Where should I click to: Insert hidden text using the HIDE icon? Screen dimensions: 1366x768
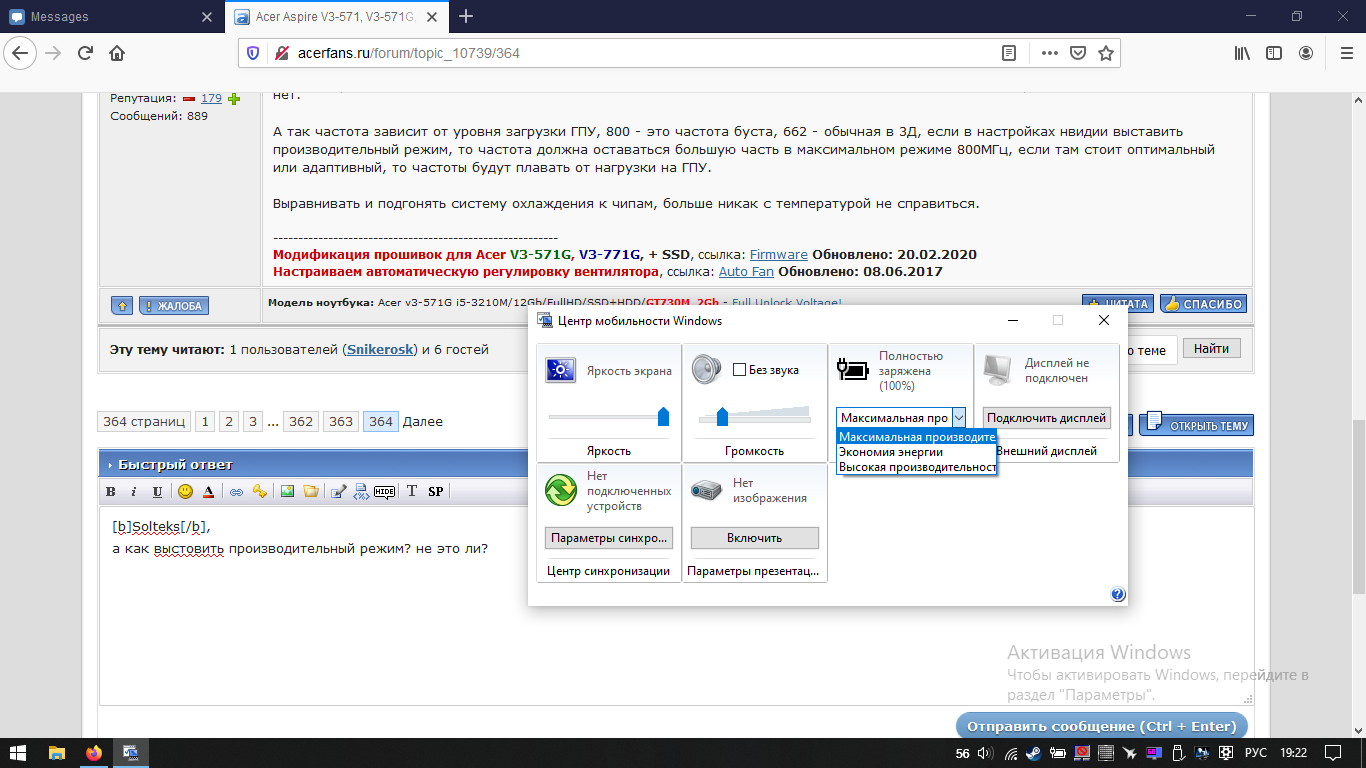[385, 491]
